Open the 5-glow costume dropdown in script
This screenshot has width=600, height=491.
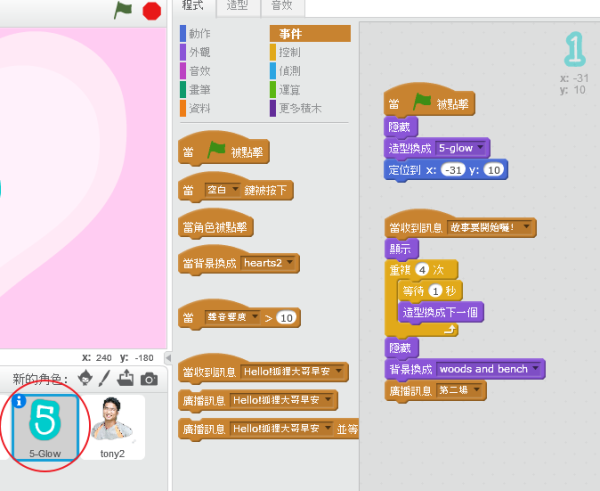[483, 149]
